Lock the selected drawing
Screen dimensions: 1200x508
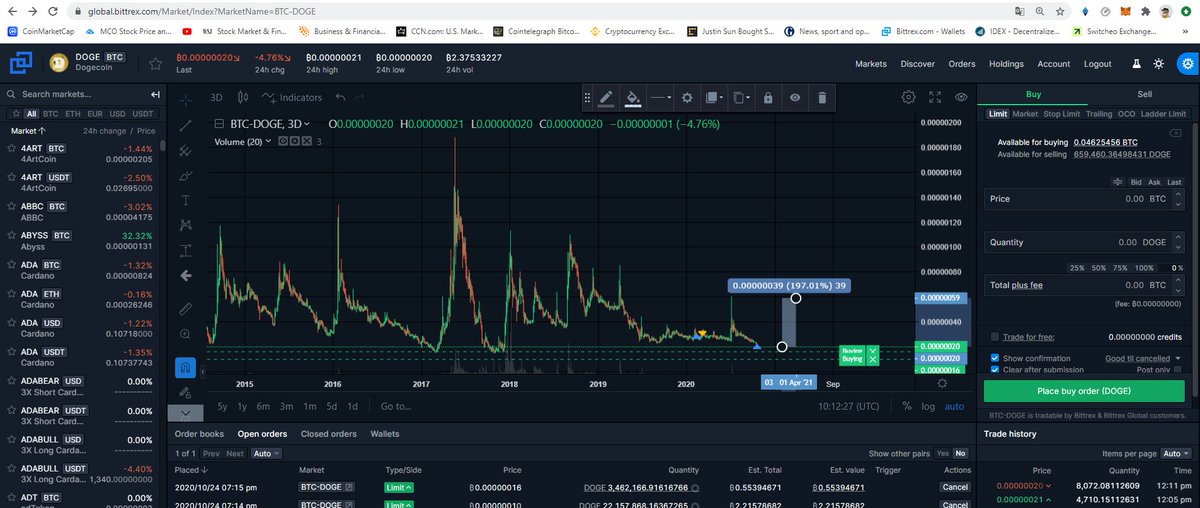767,98
